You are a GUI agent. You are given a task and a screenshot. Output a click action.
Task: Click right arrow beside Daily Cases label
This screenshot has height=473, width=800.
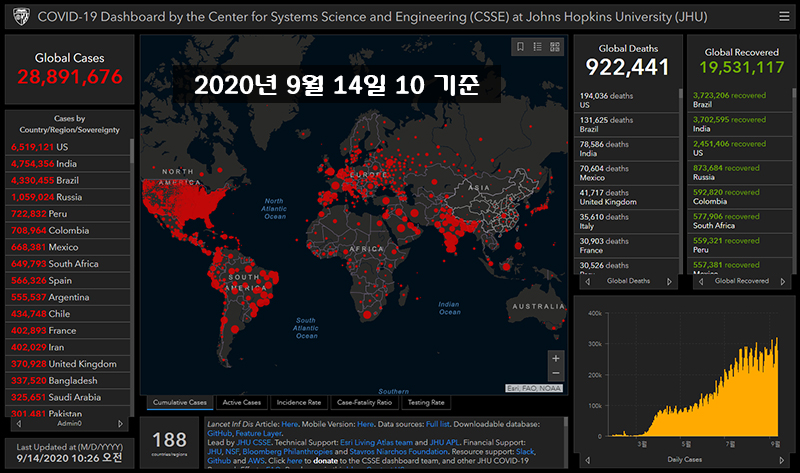782,460
